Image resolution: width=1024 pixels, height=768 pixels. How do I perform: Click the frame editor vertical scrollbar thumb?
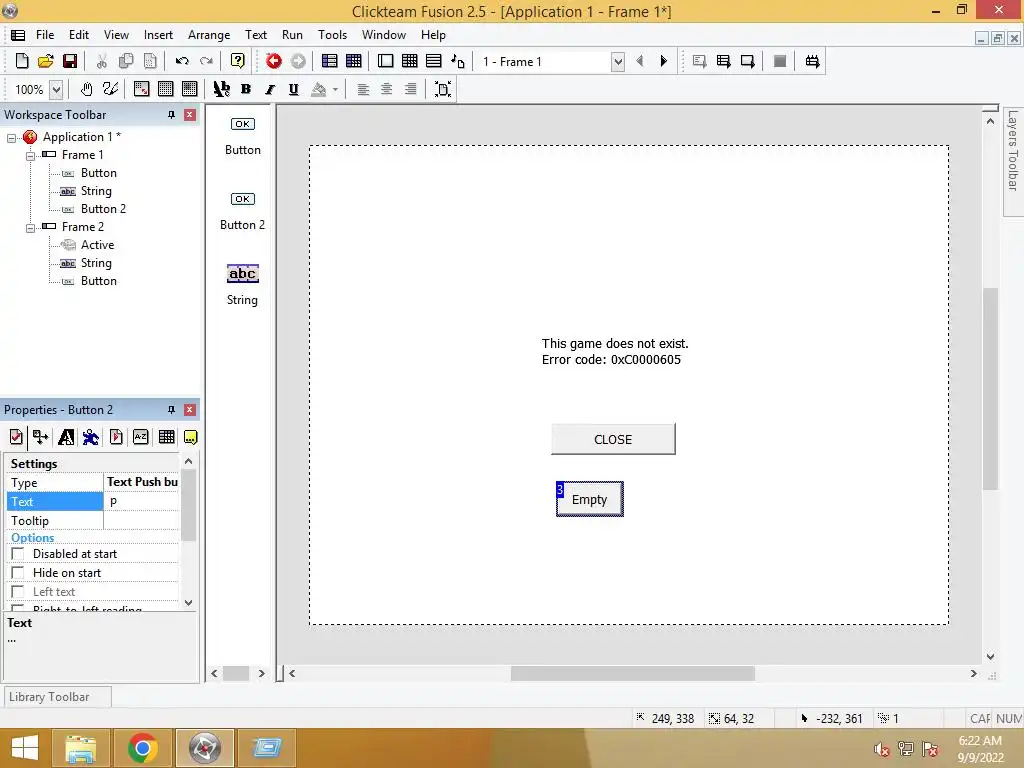pos(990,389)
